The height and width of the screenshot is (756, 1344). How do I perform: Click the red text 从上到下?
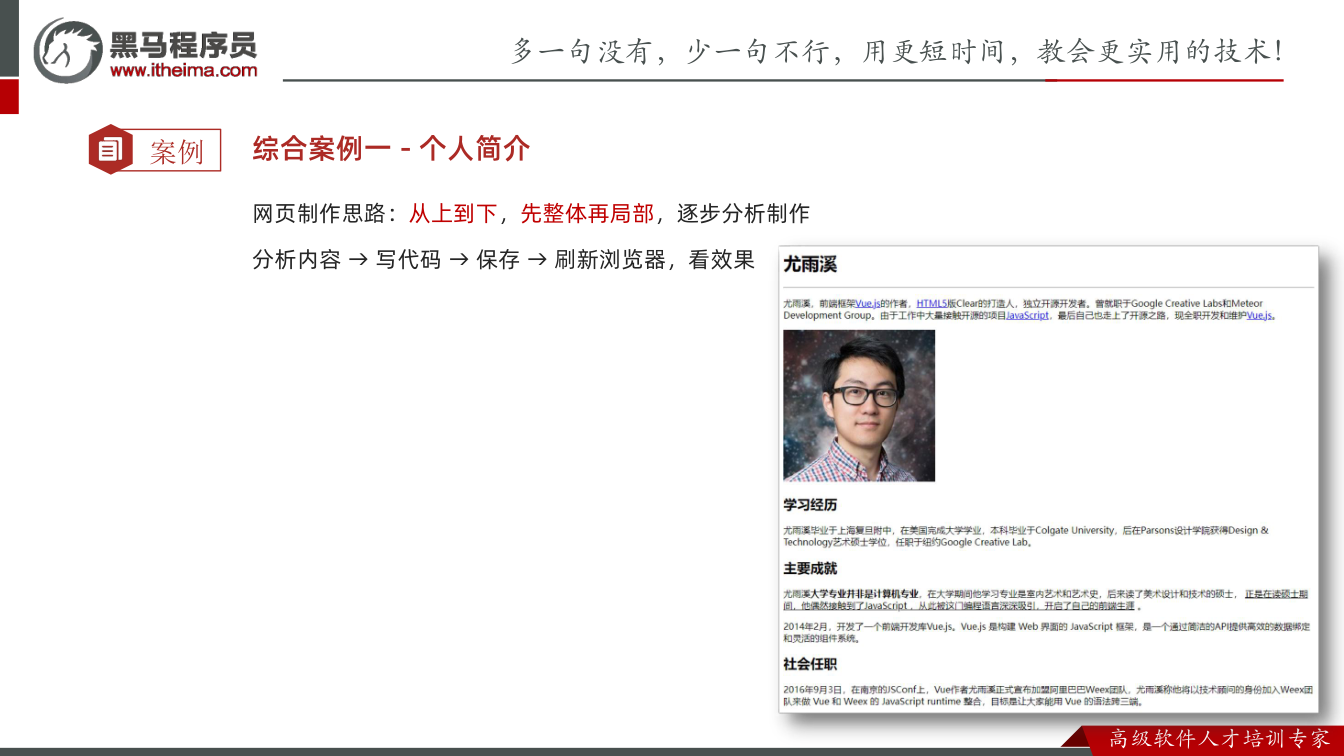(x=453, y=214)
